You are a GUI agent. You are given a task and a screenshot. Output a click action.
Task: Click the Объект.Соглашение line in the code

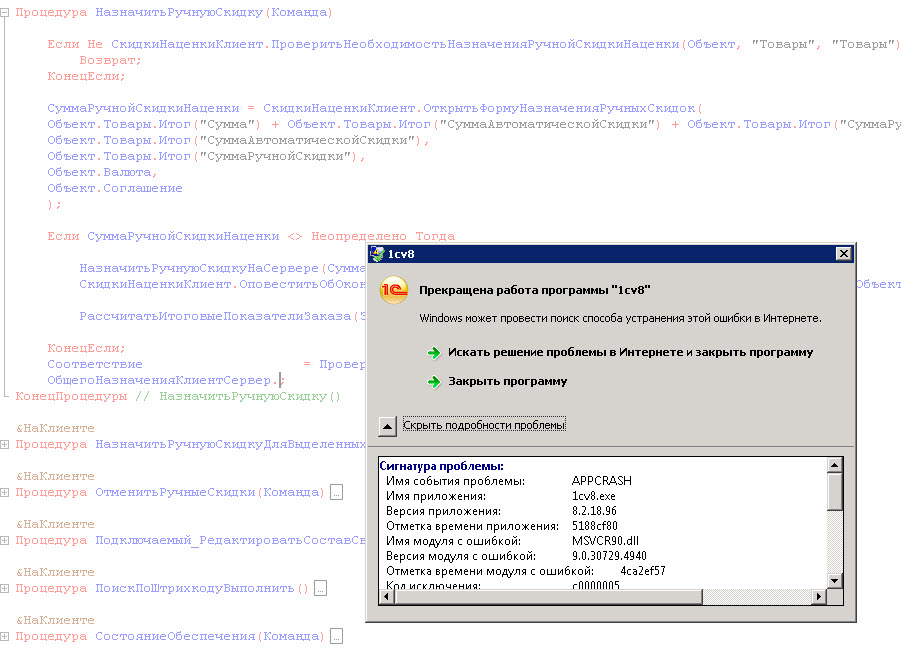coord(115,188)
